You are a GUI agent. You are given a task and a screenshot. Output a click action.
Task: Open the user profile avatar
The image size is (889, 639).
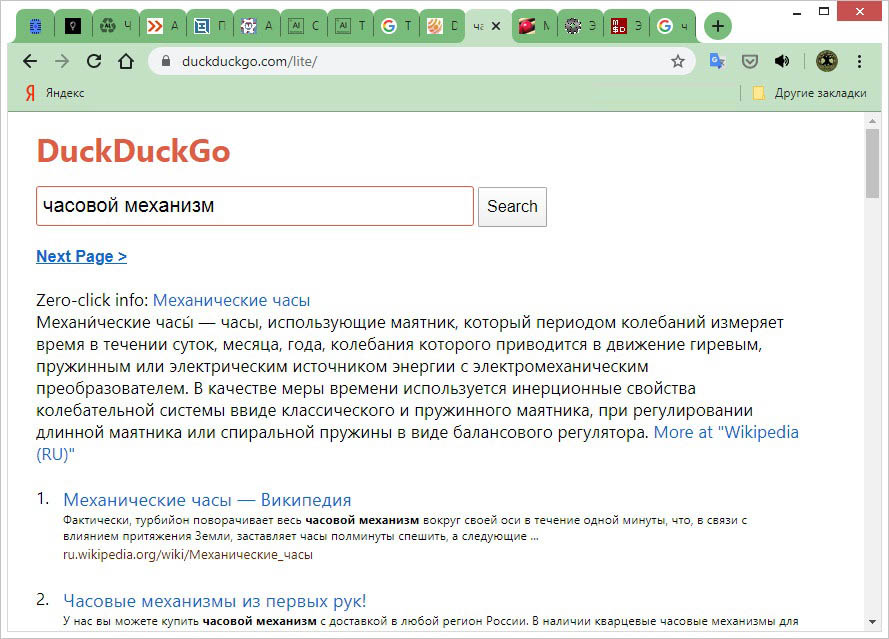tap(827, 61)
